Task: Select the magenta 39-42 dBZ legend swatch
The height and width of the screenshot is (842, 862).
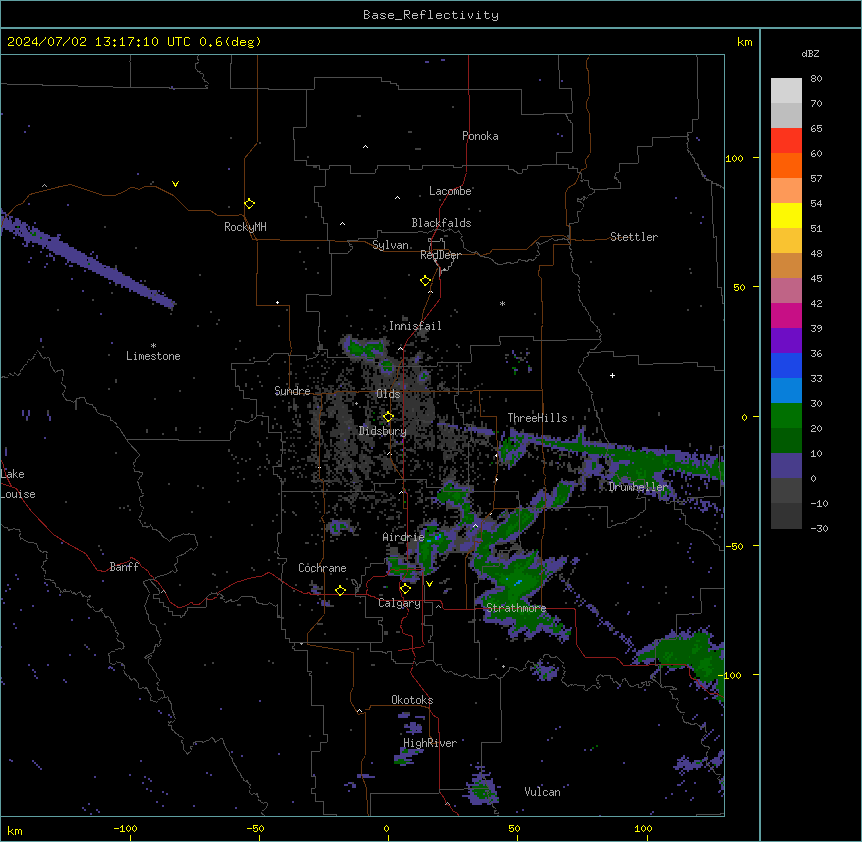Action: [x=786, y=316]
